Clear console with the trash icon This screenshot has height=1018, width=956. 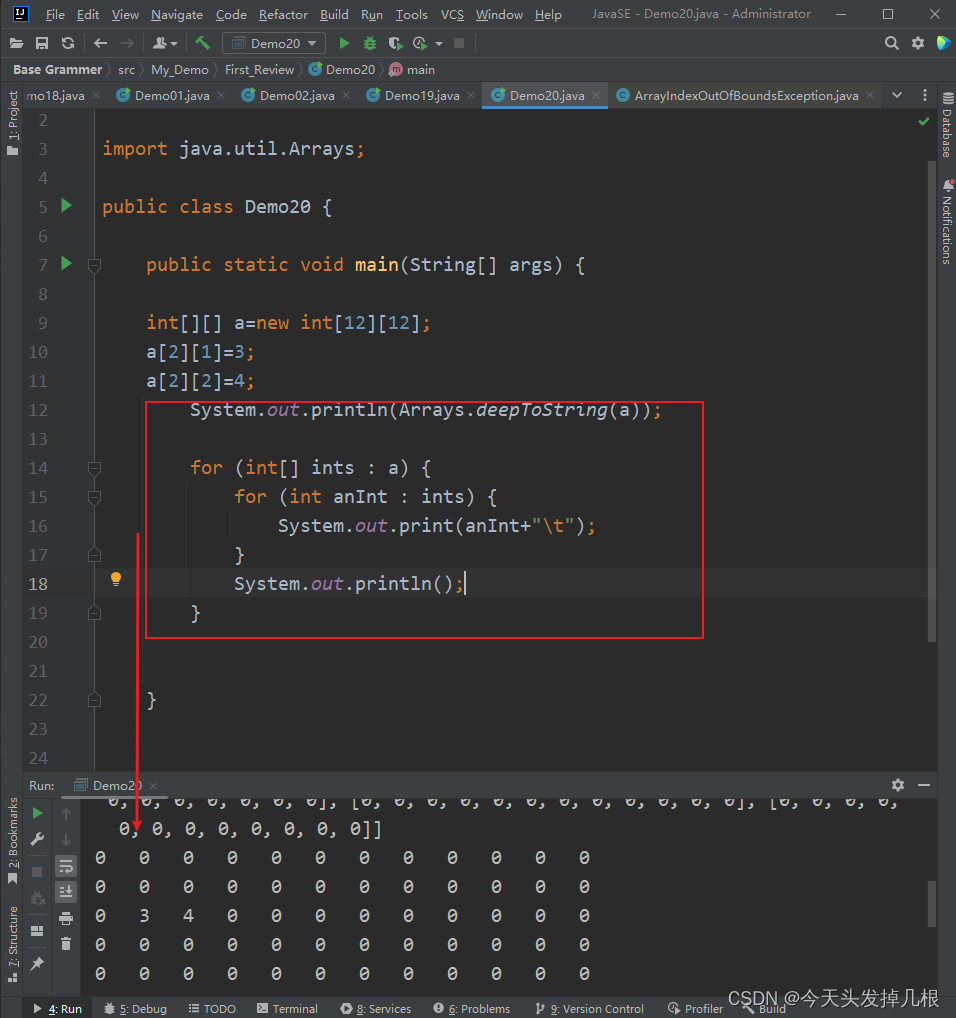click(x=66, y=944)
